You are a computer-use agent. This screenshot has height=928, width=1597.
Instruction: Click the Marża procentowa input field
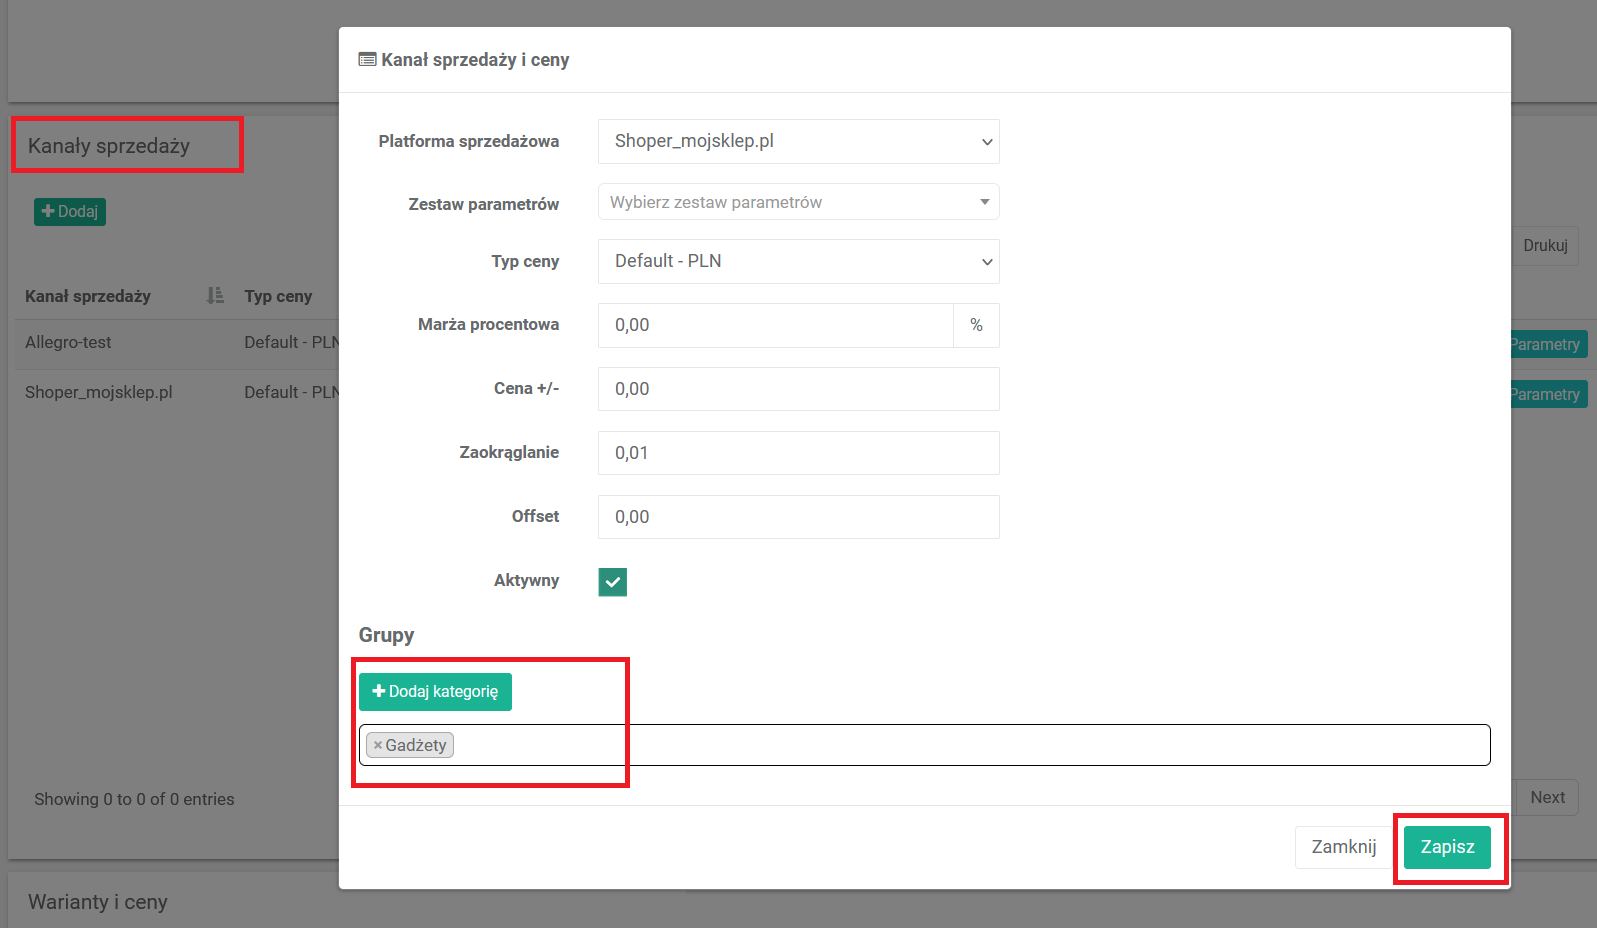pyautogui.click(x=776, y=325)
